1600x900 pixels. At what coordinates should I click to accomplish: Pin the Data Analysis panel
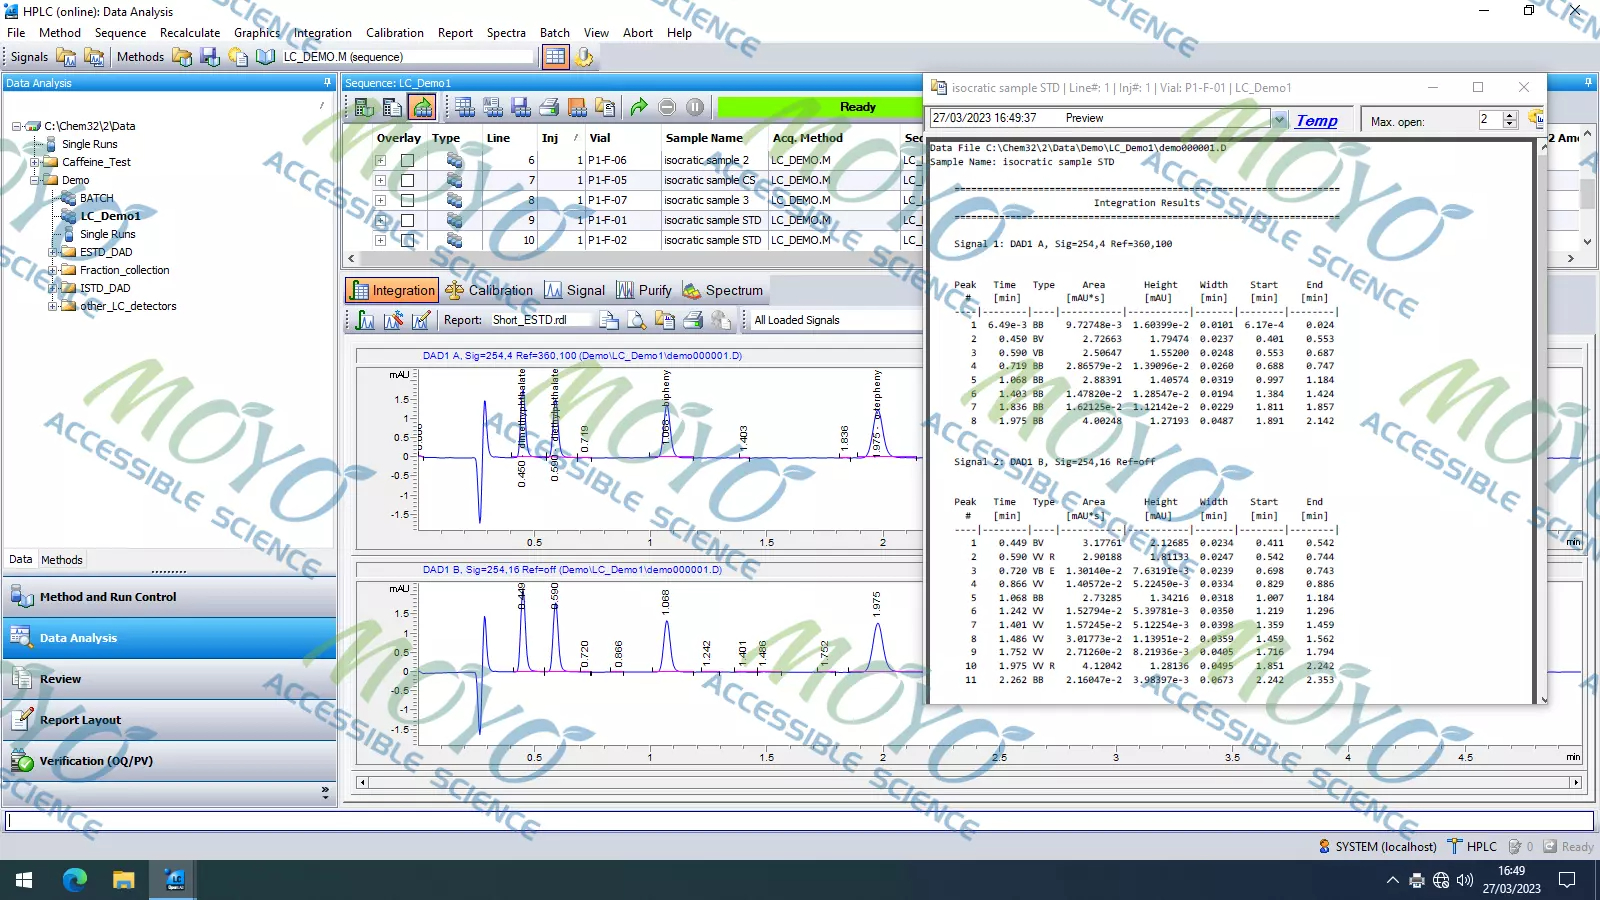pos(327,83)
